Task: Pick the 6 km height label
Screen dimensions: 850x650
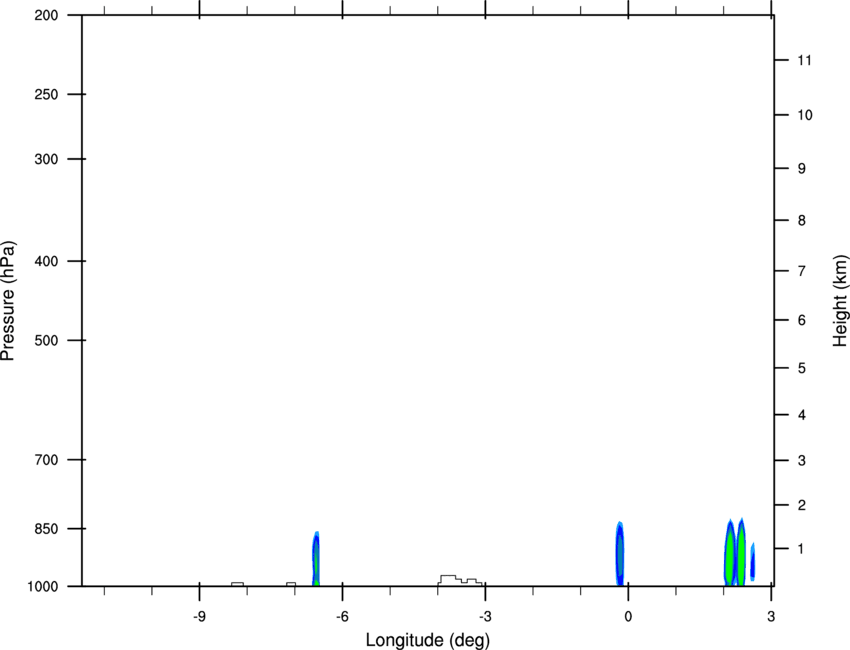Action: tap(802, 320)
